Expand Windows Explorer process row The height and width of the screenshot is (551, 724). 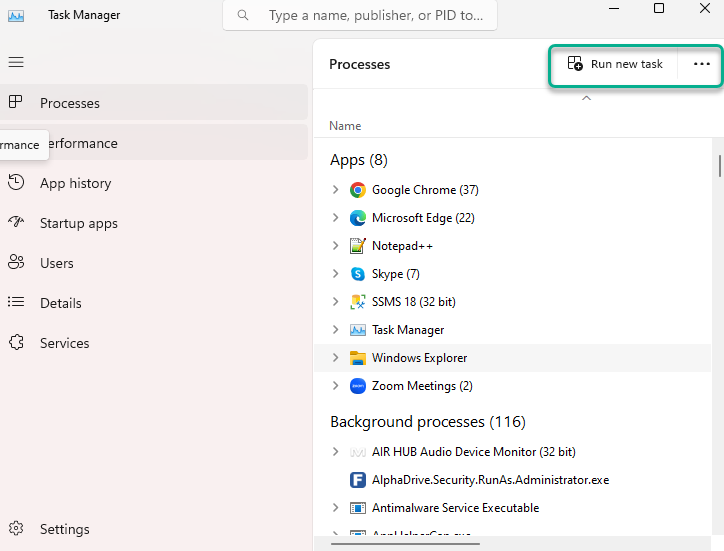(336, 357)
